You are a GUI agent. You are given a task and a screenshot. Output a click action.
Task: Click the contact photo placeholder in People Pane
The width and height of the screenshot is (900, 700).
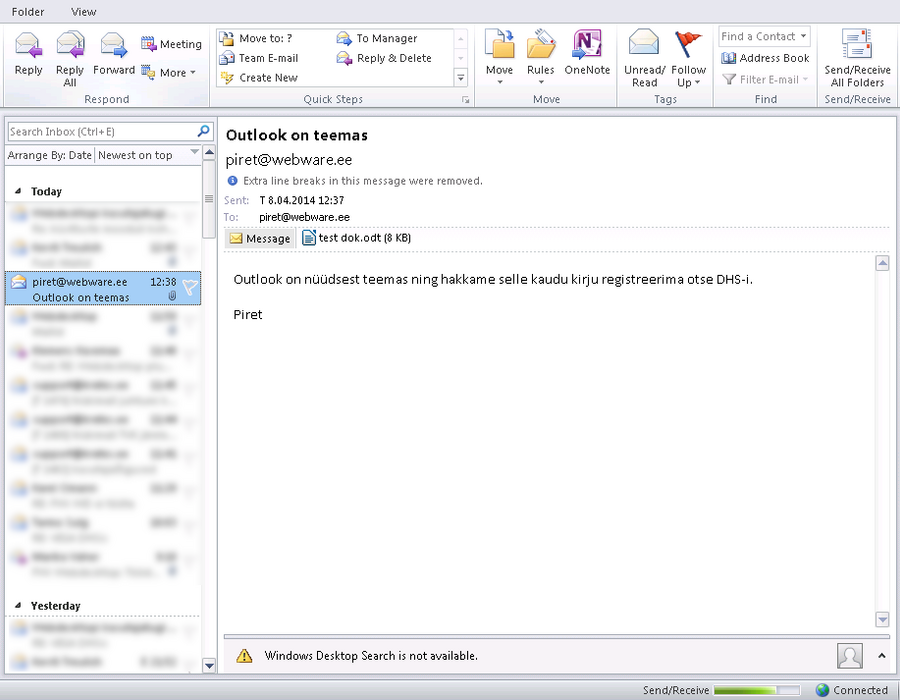849,656
